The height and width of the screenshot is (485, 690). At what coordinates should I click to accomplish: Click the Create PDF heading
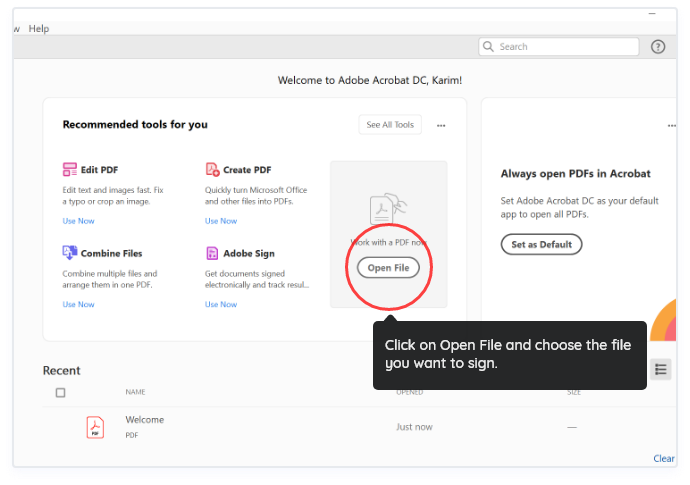pos(247,170)
